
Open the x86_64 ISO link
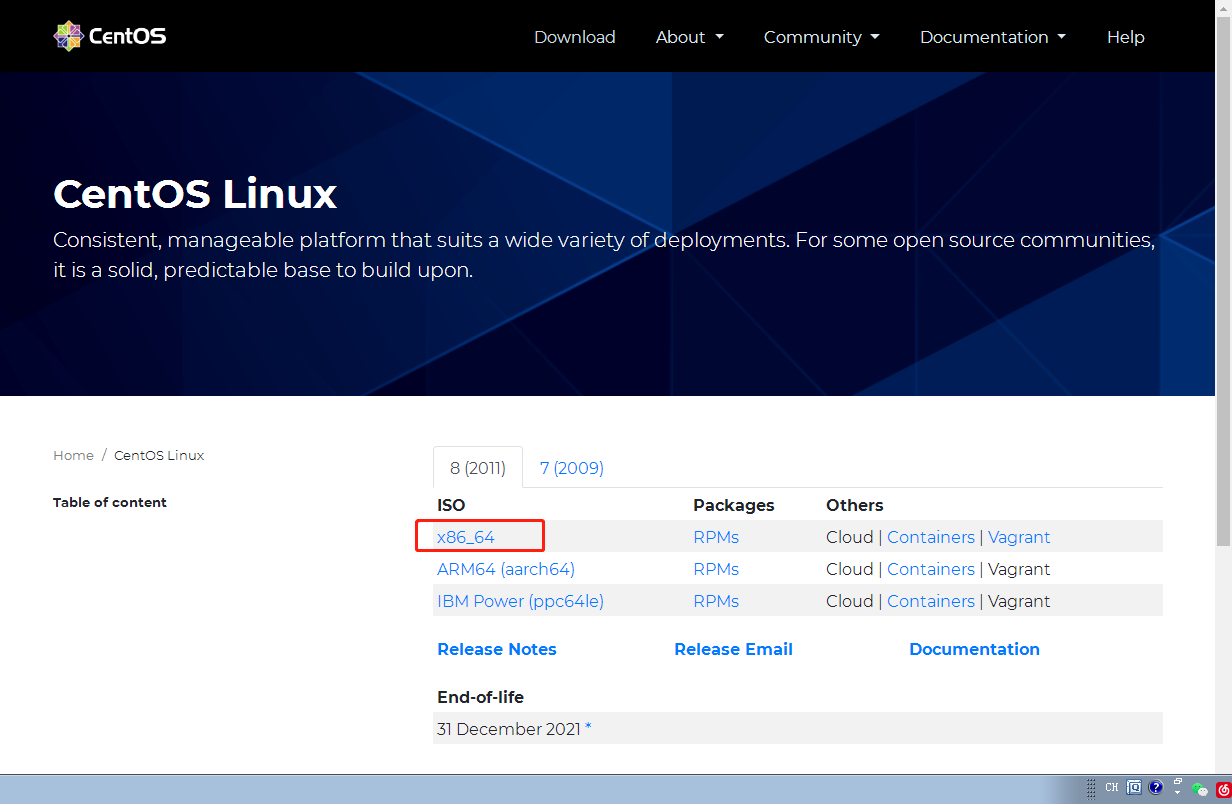pyautogui.click(x=466, y=537)
